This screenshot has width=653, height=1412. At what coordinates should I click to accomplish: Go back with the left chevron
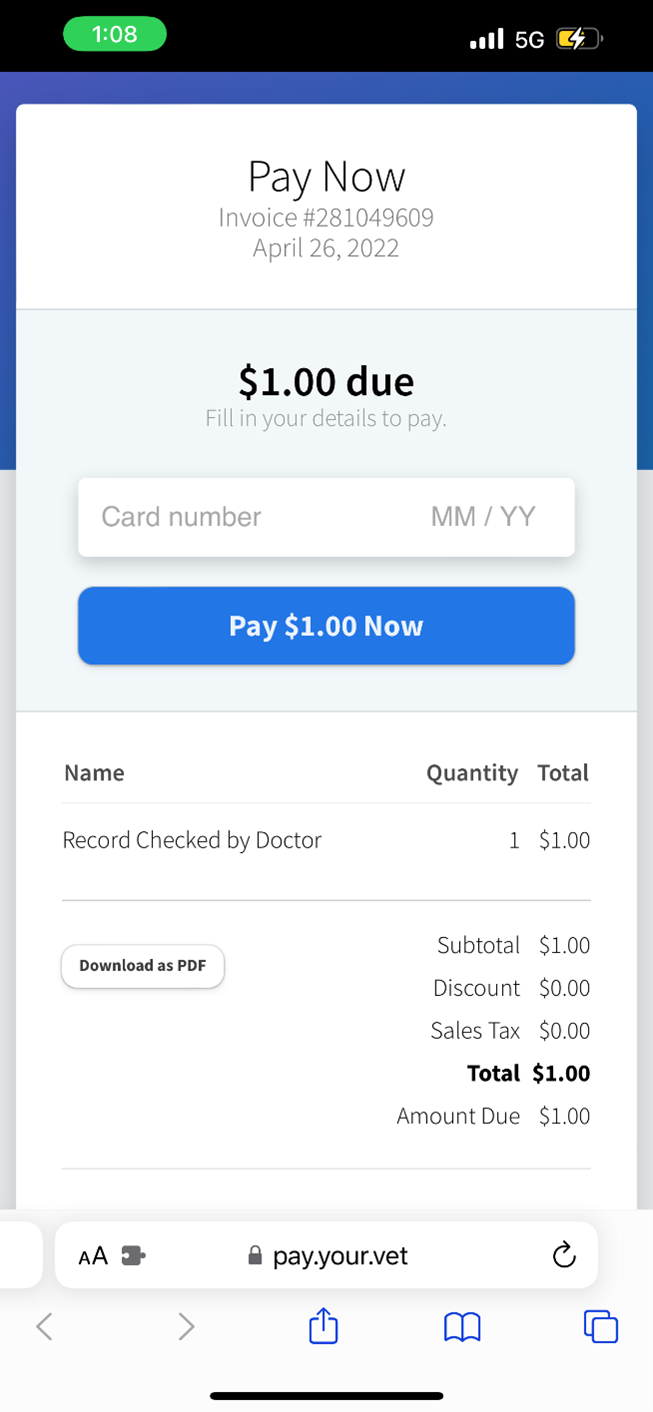coord(44,1326)
